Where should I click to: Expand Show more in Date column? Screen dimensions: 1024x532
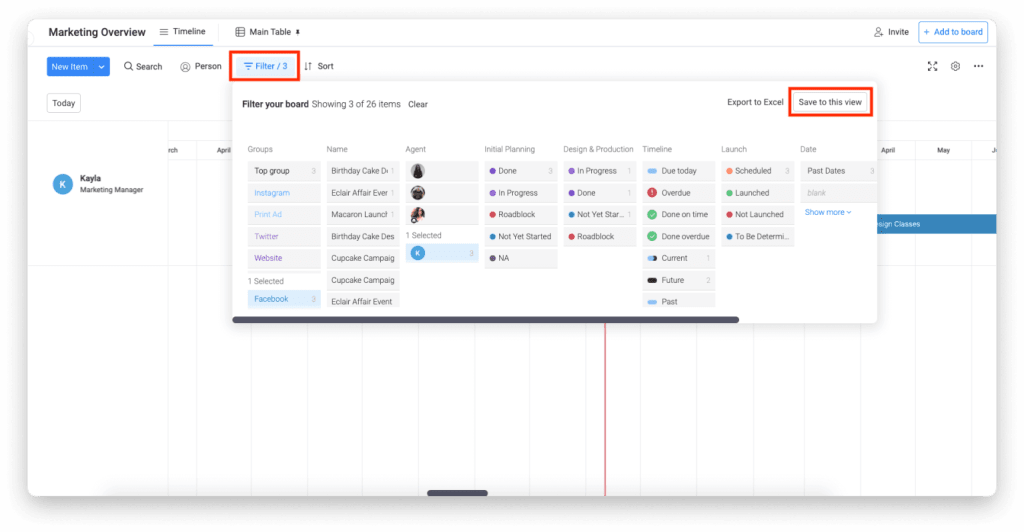(827, 212)
